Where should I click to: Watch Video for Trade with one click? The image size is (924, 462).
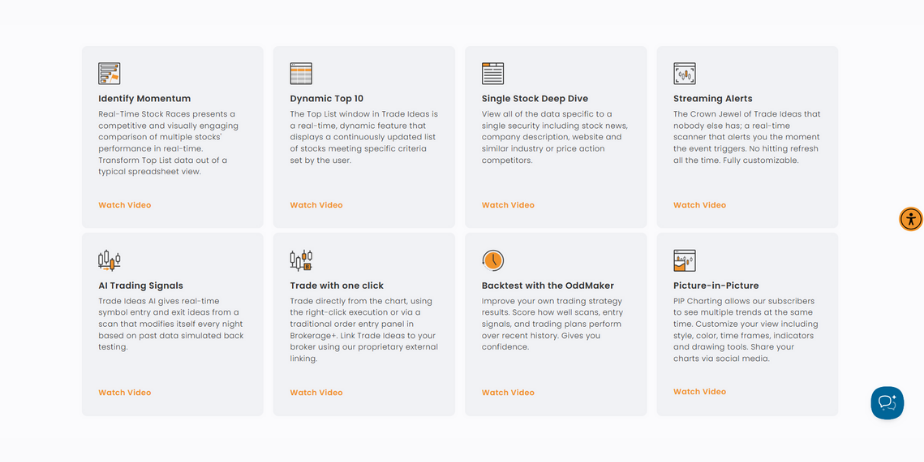[x=316, y=393]
